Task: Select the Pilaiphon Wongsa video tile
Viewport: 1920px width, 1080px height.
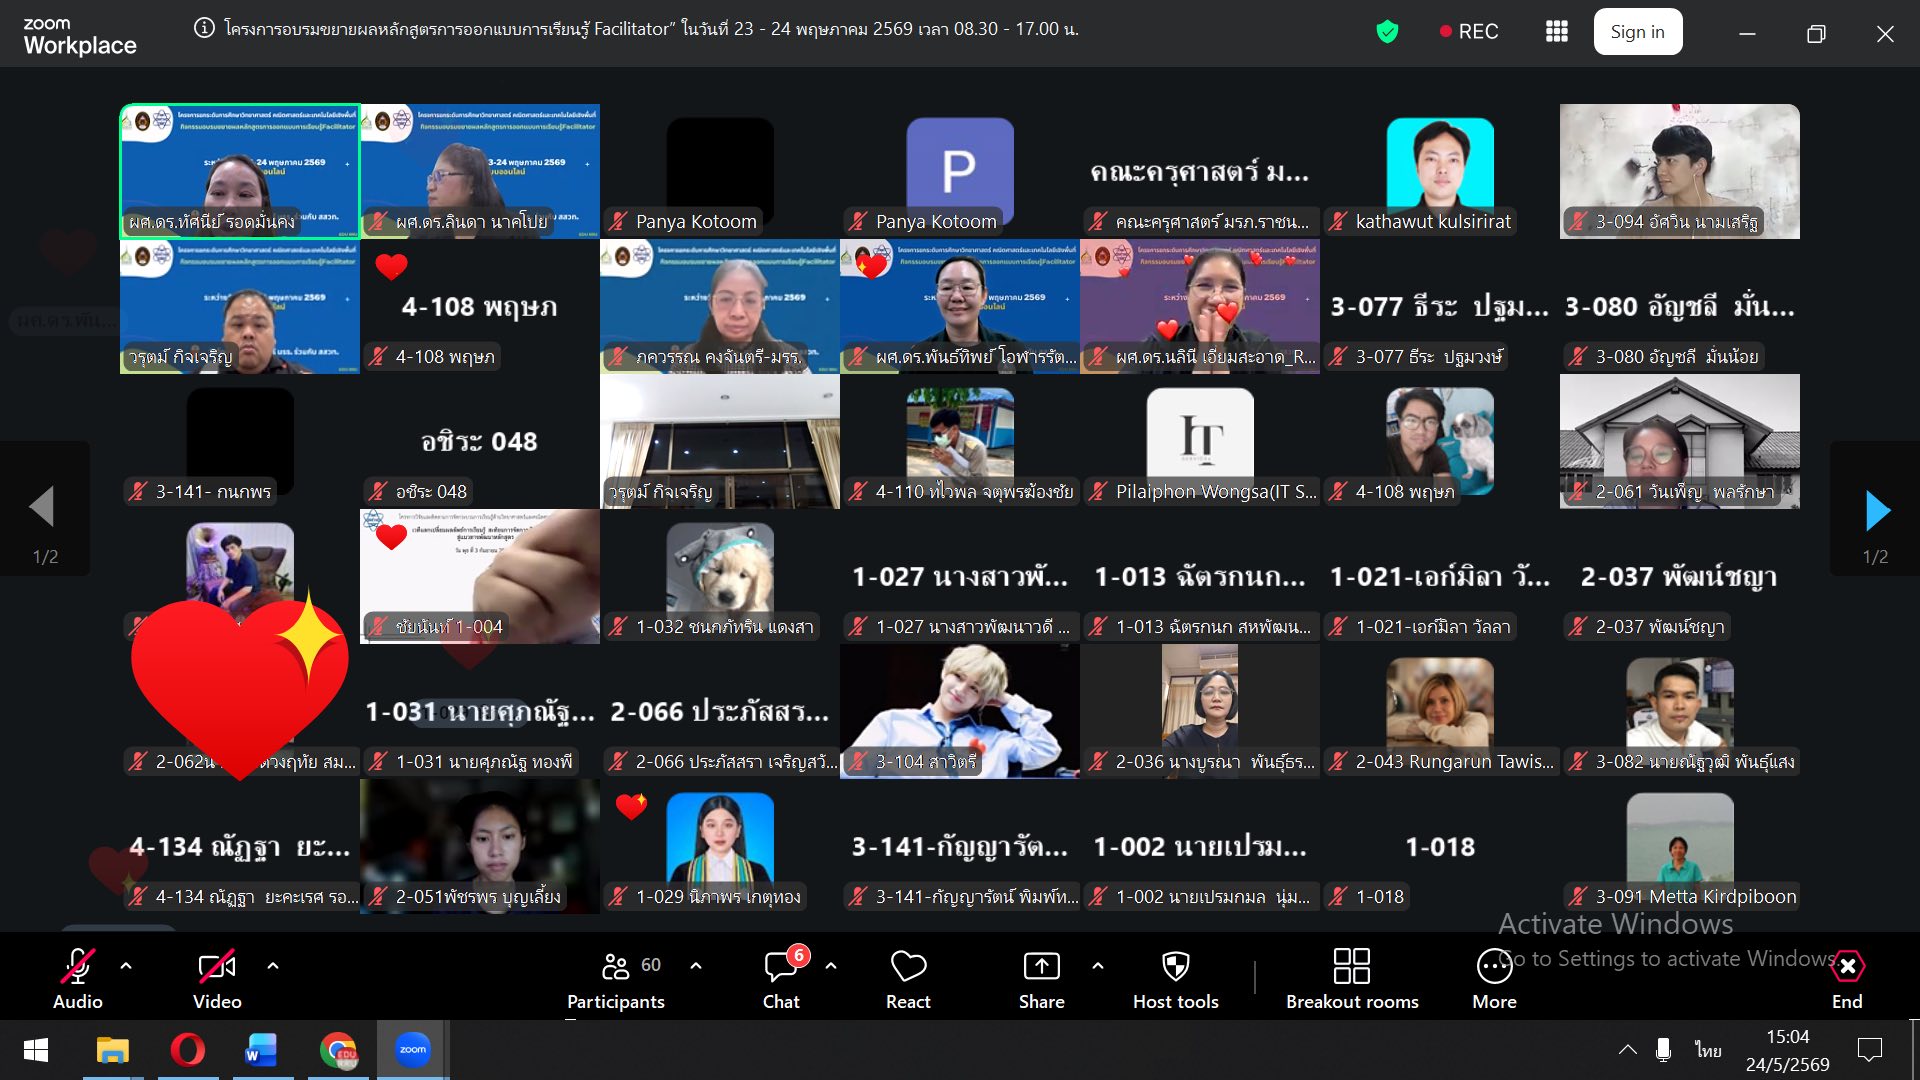Action: coord(1200,441)
